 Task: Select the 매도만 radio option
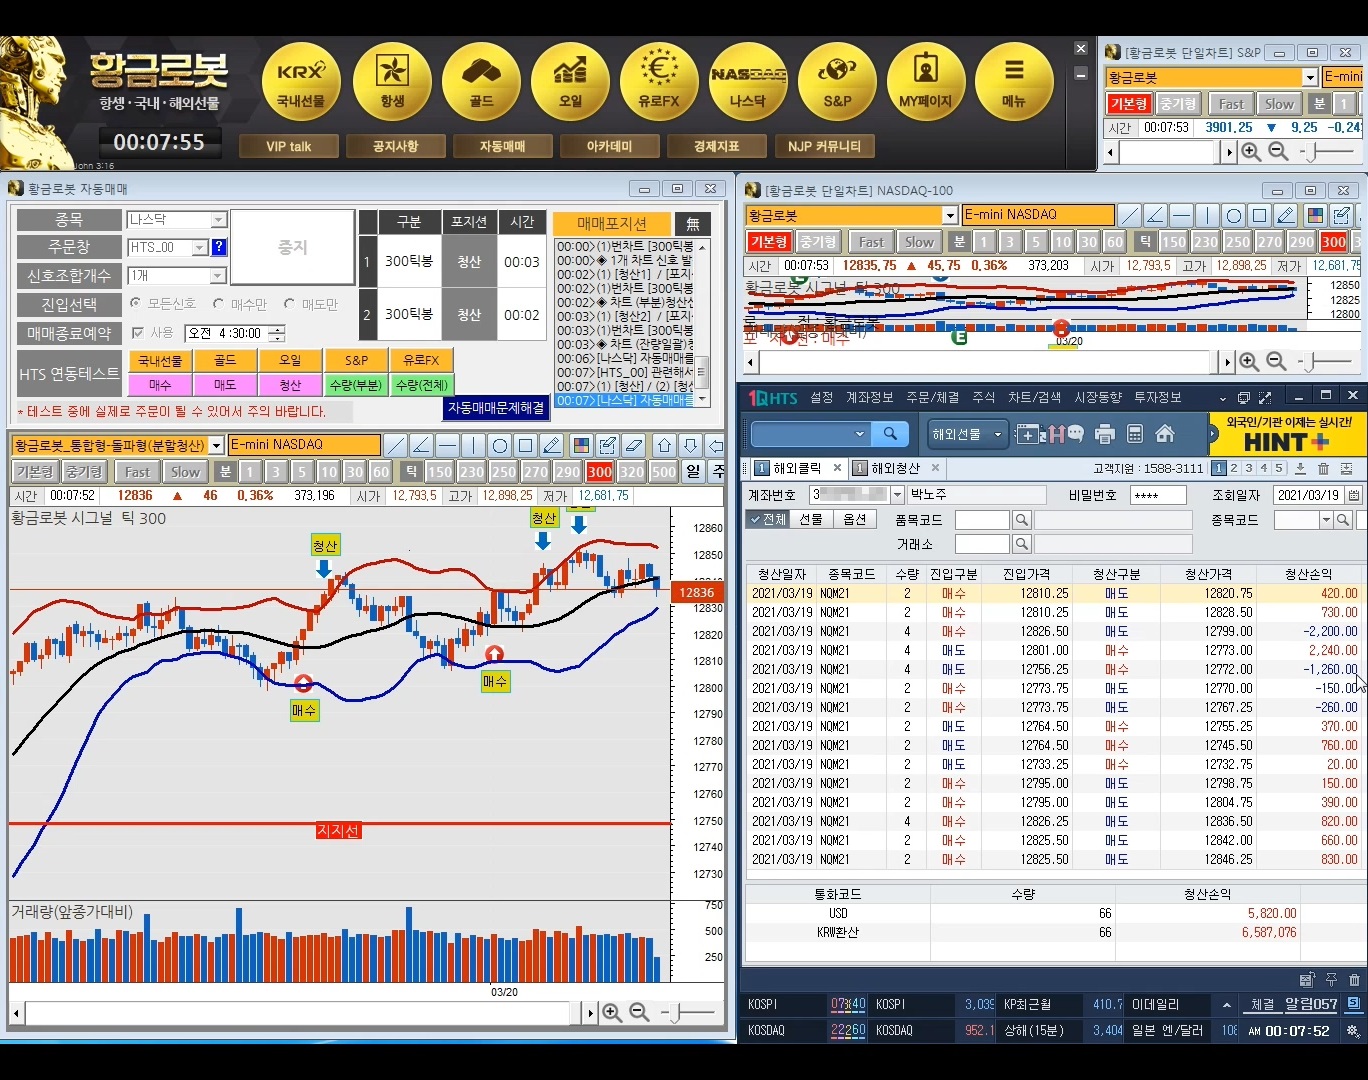click(289, 303)
